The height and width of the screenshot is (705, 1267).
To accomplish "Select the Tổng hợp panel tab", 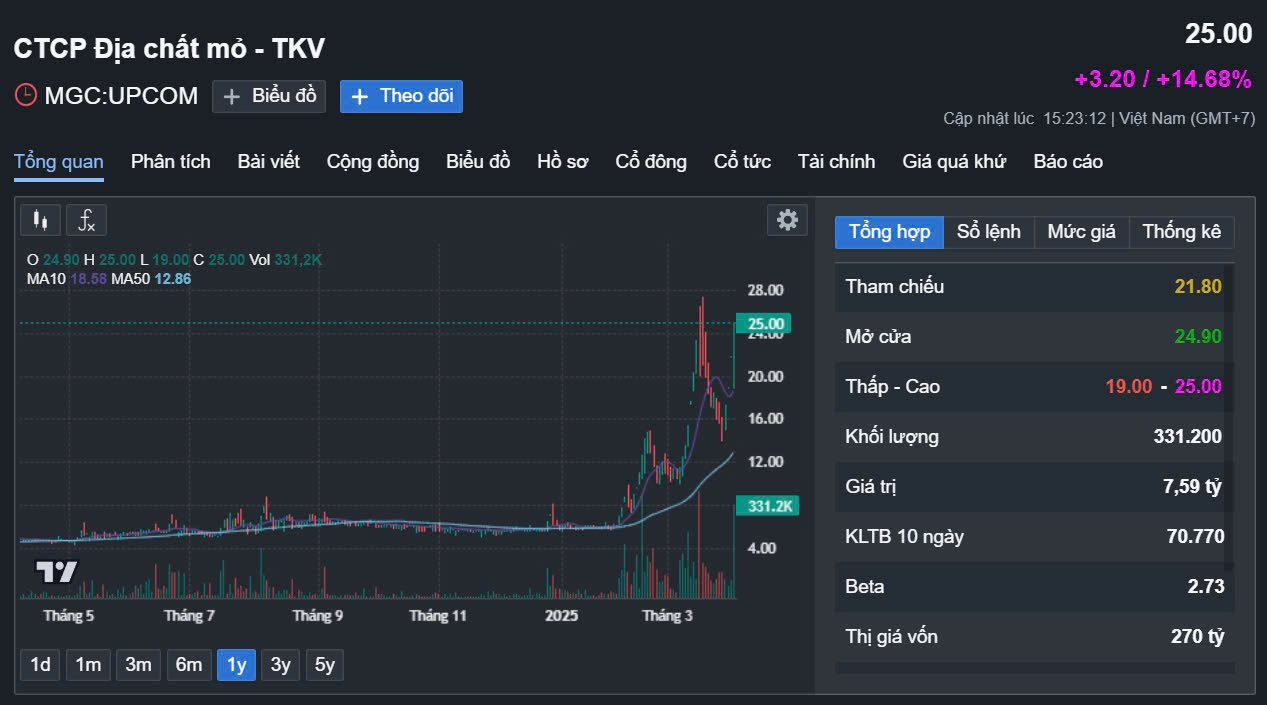I will (x=890, y=232).
